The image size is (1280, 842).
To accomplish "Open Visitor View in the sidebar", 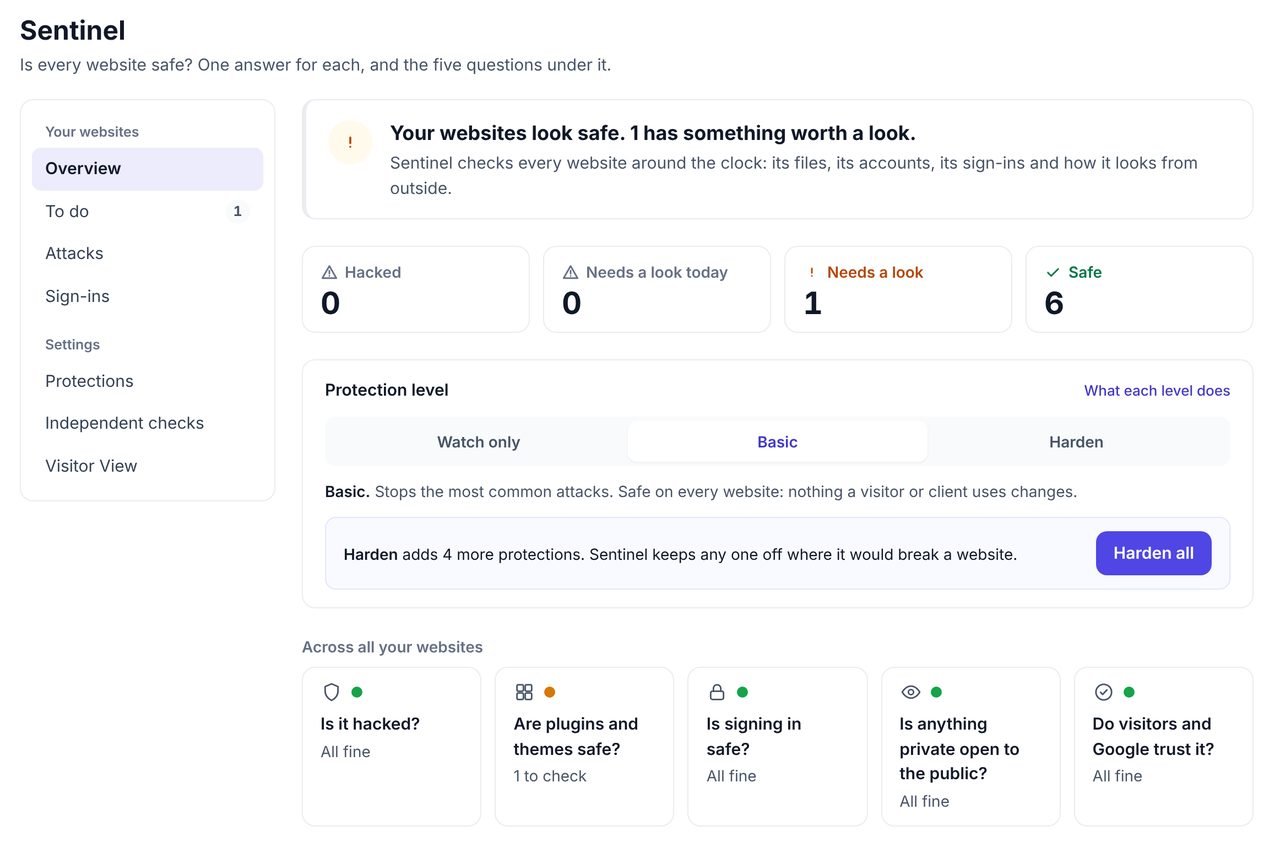I will (148, 466).
